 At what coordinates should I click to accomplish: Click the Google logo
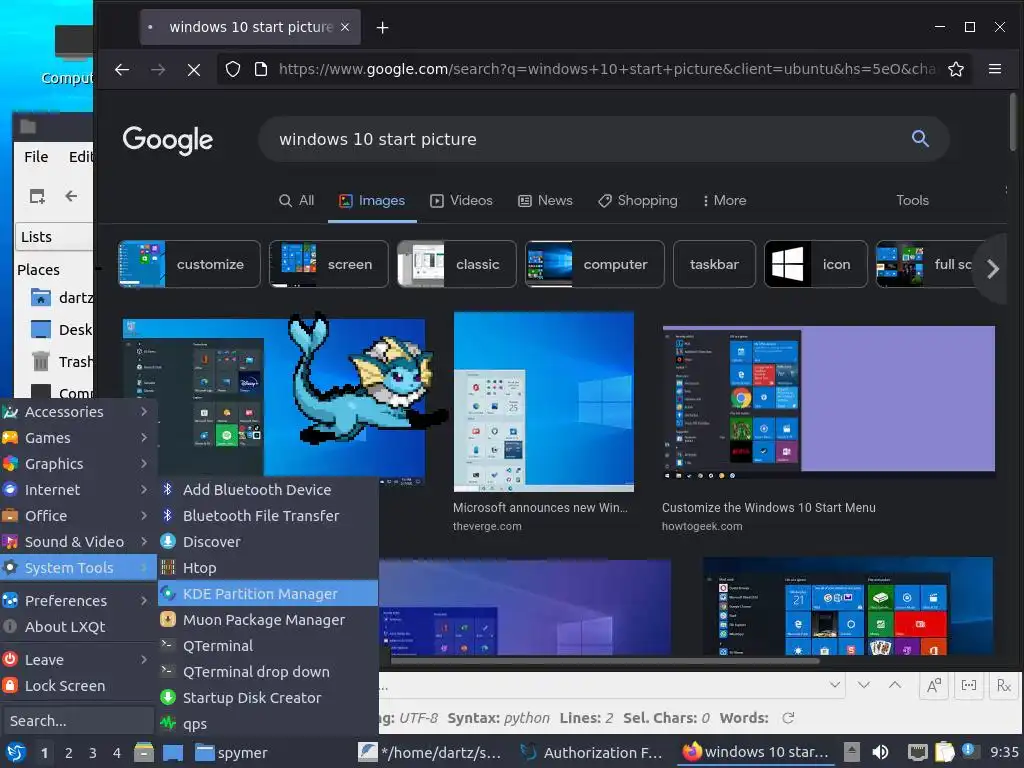click(168, 140)
